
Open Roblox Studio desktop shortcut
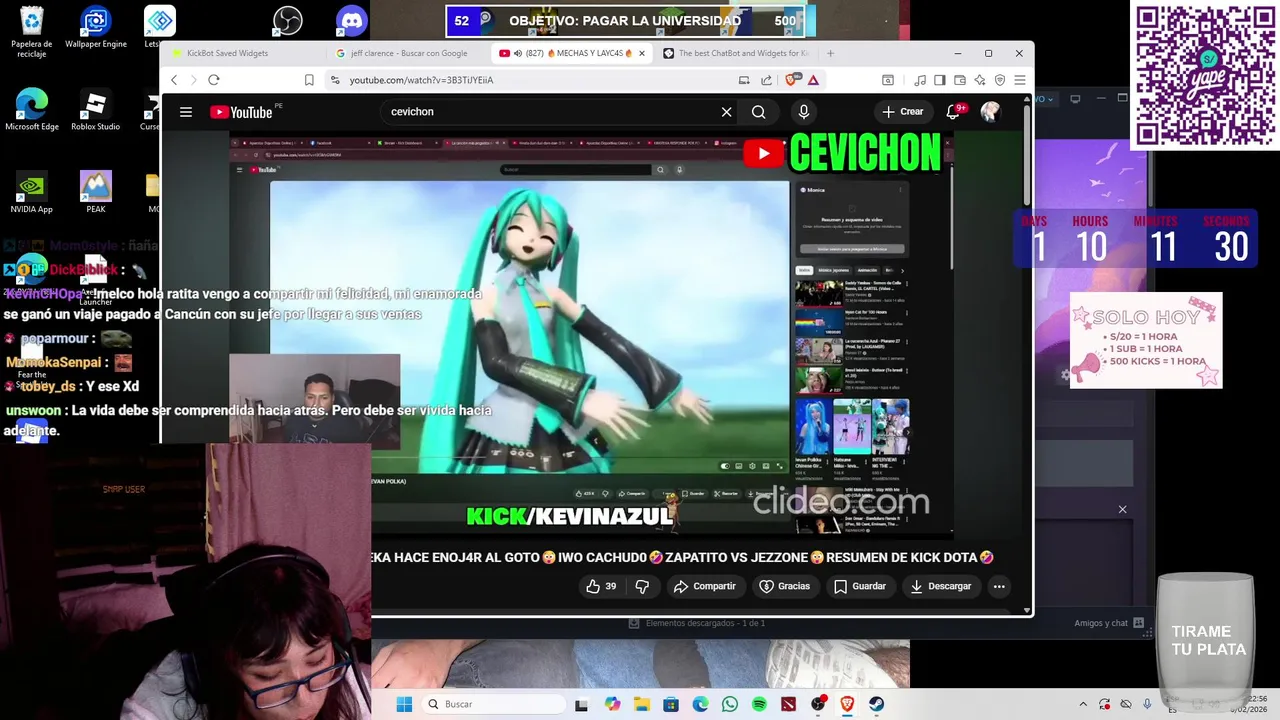[95, 110]
